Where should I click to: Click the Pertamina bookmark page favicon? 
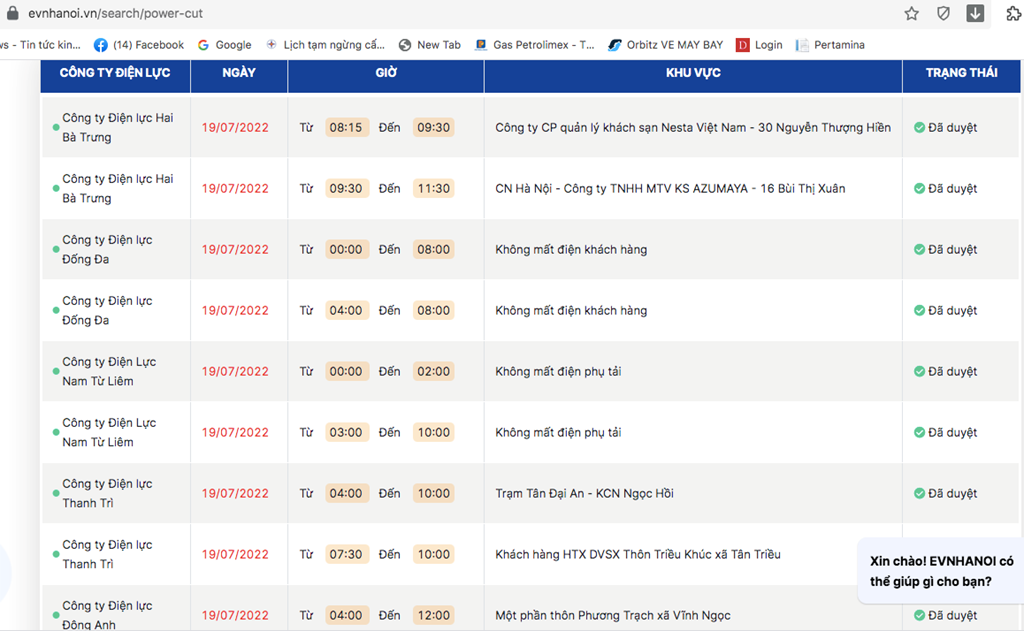(x=802, y=45)
